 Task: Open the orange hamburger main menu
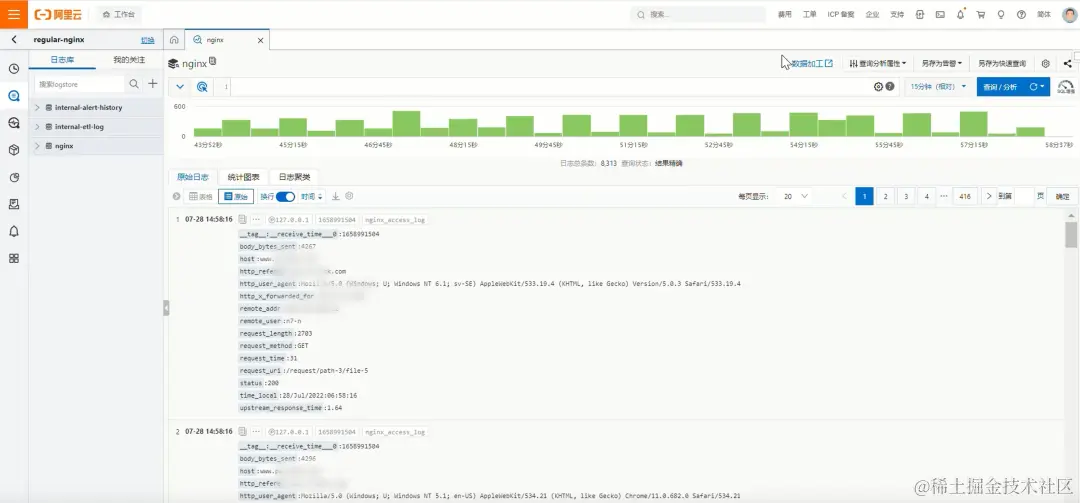pos(14,14)
